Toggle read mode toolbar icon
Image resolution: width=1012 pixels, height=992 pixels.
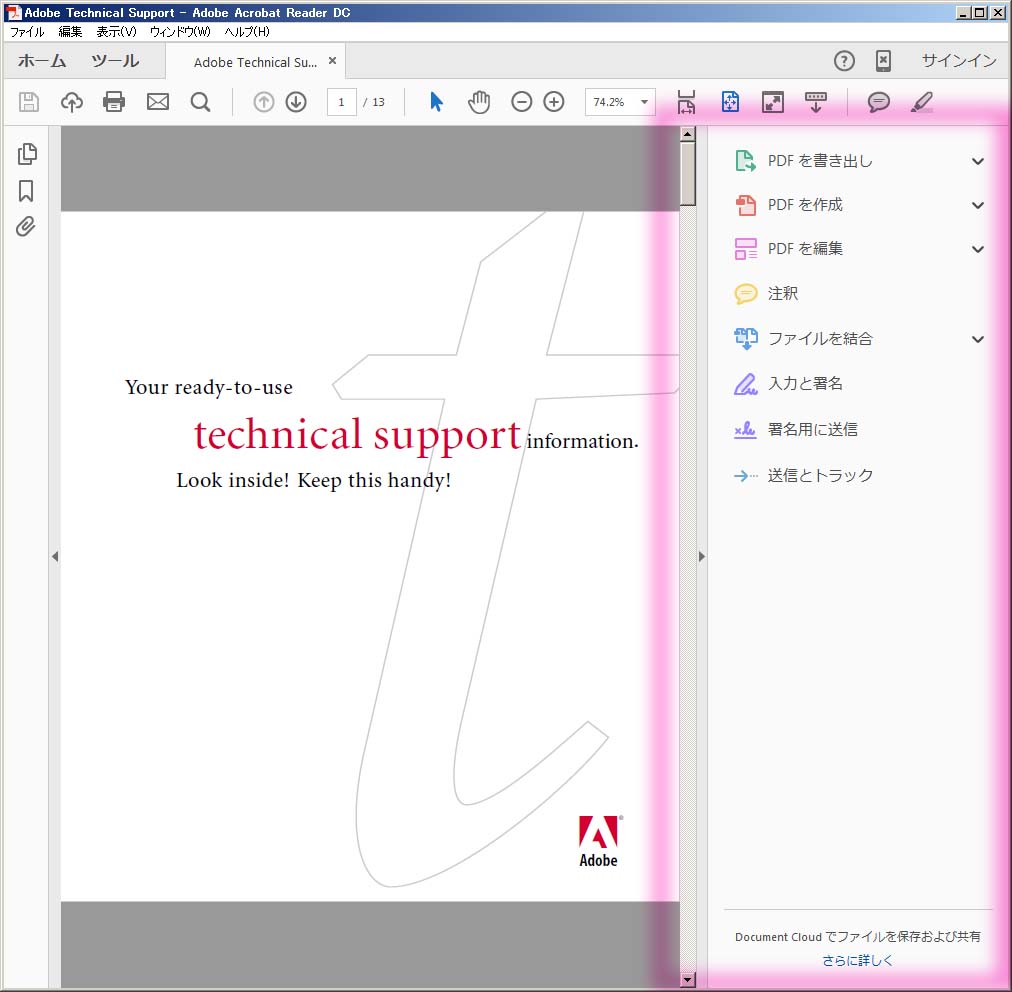pyautogui.click(x=816, y=102)
